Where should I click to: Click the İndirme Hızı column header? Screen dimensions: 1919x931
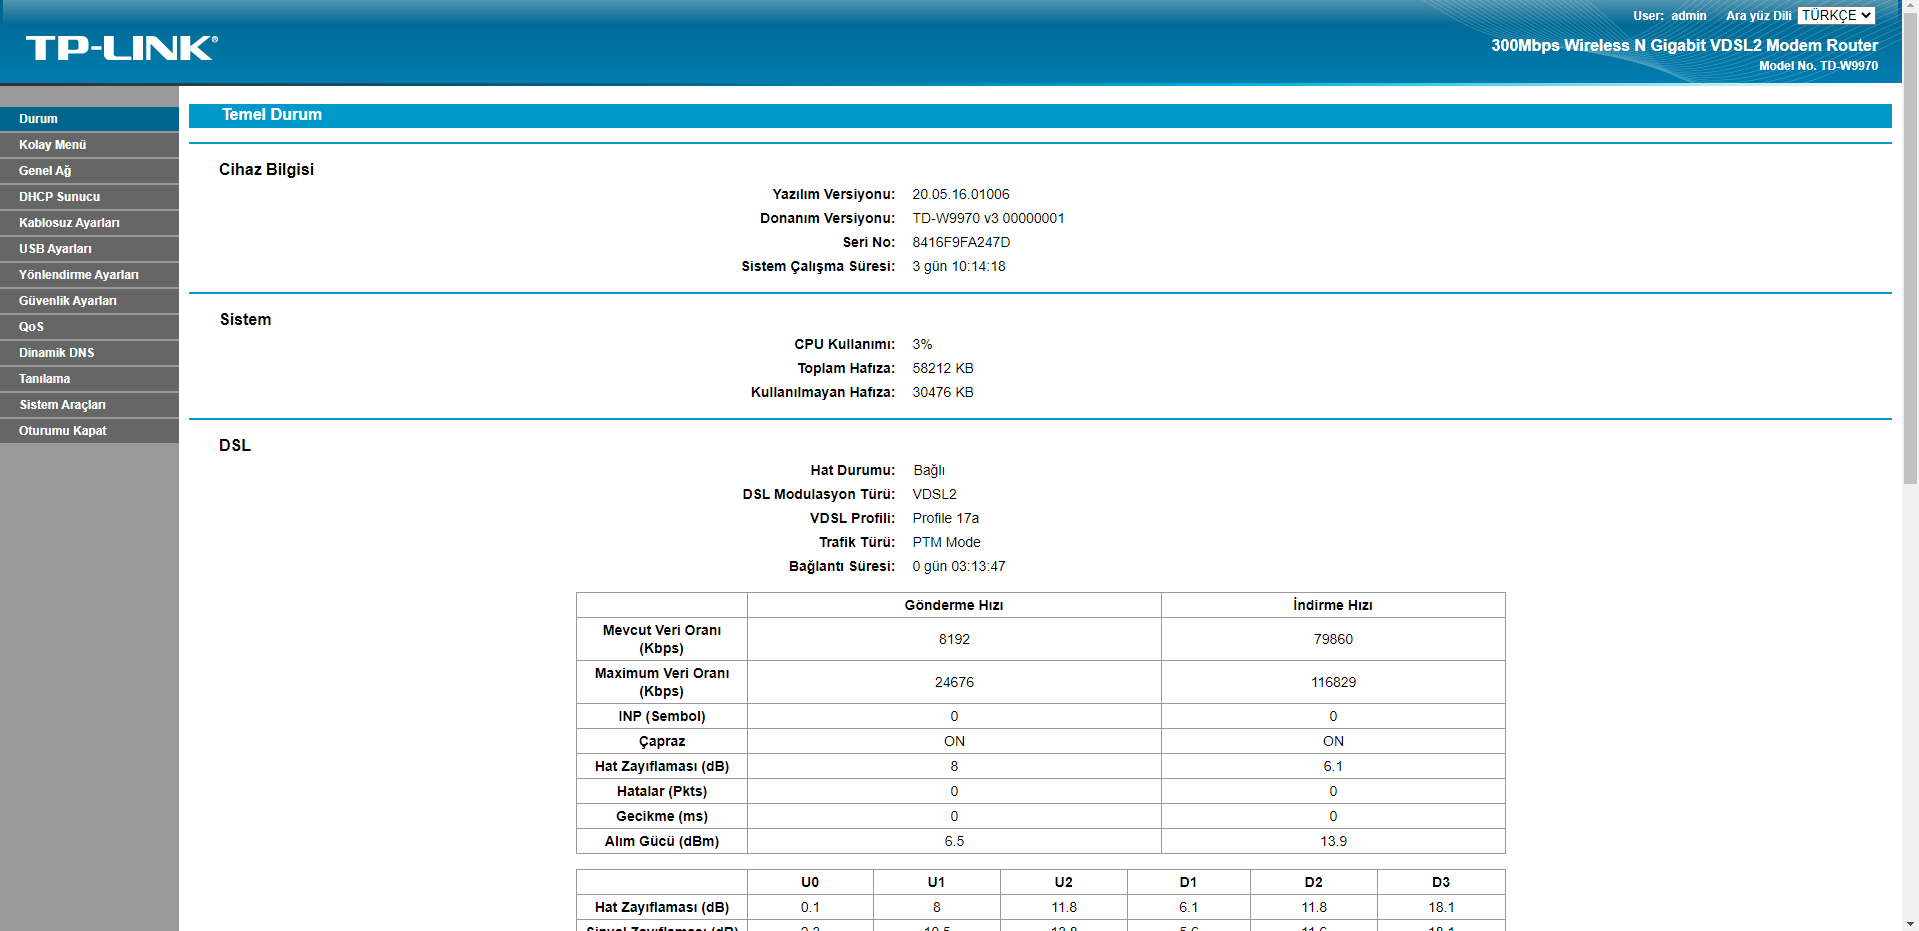point(1333,605)
